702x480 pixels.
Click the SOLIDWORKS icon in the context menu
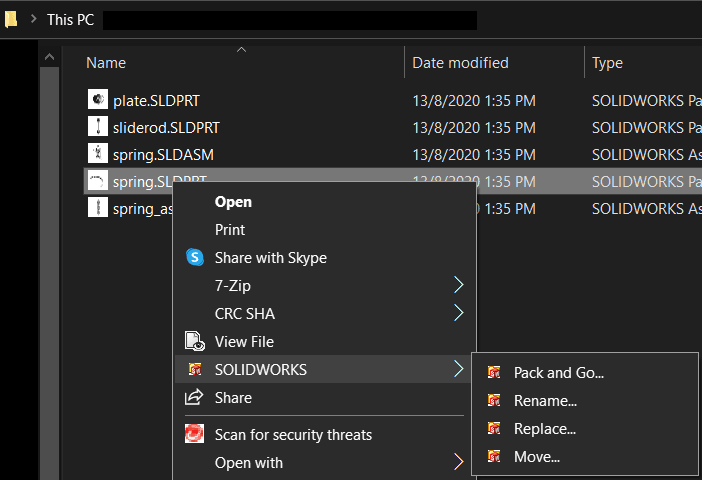click(195, 369)
